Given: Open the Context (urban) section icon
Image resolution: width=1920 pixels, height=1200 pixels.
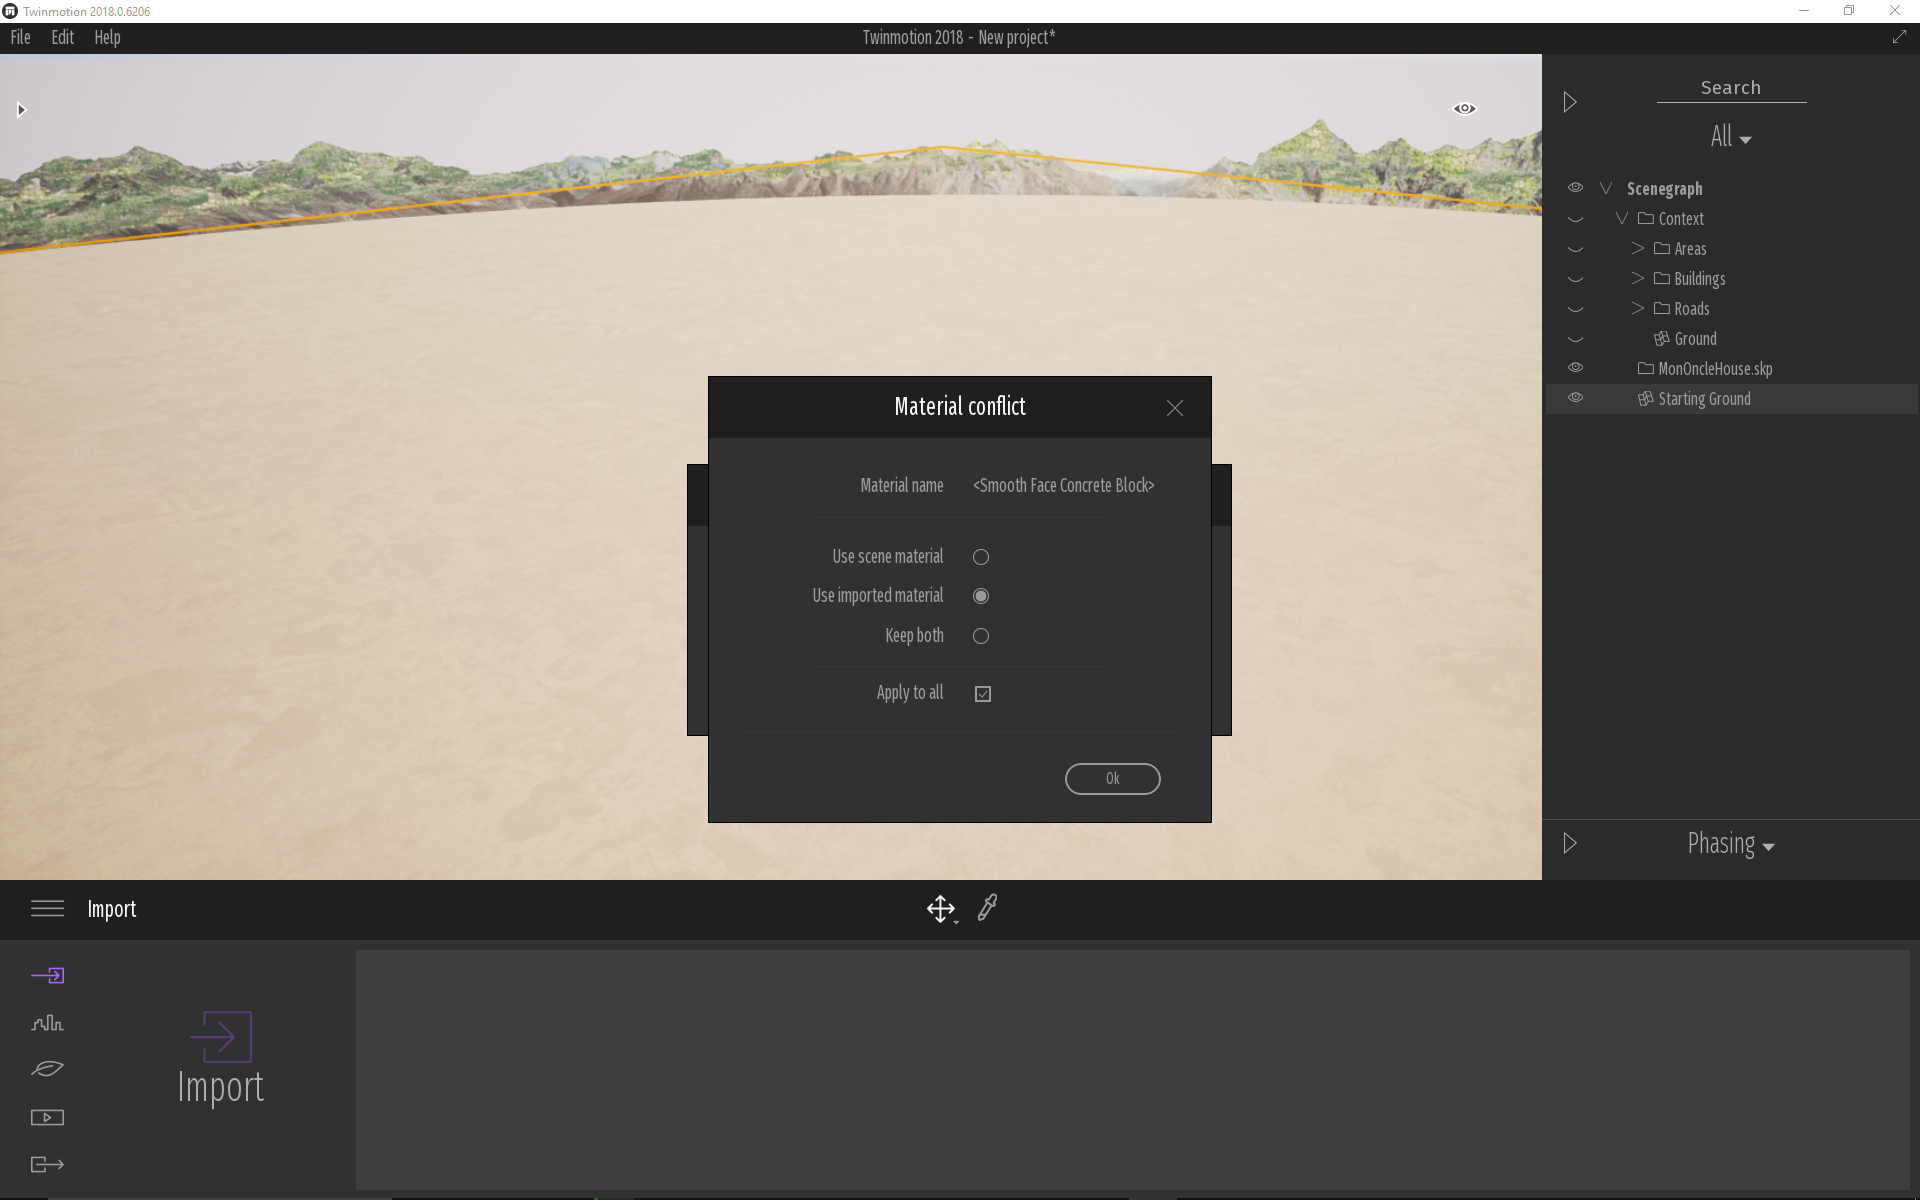Looking at the screenshot, I should click(47, 1022).
